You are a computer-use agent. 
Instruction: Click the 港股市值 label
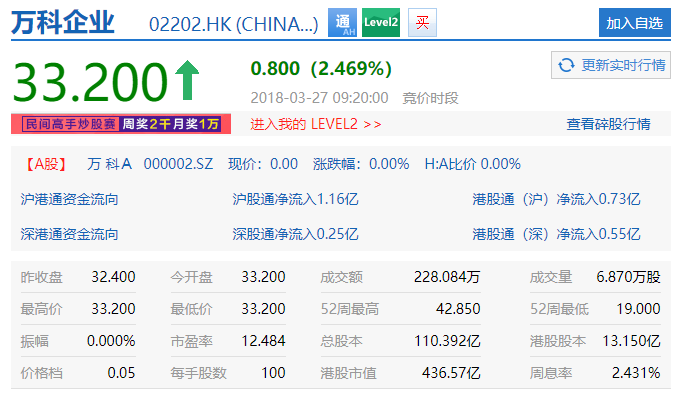click(x=348, y=373)
